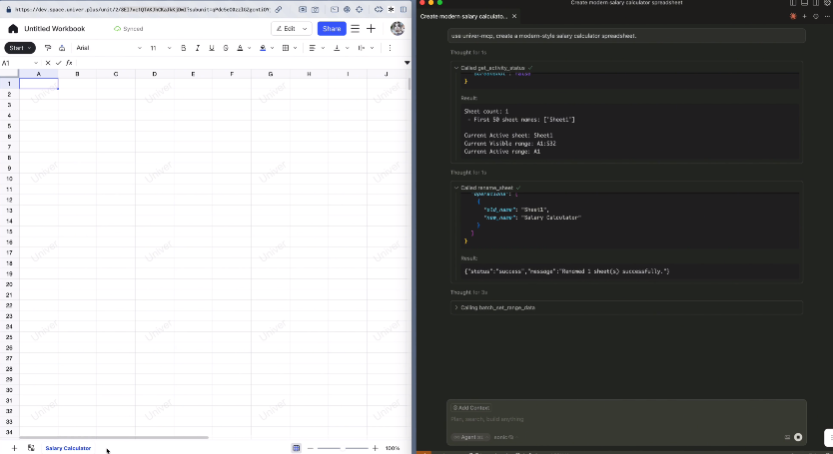Viewport: 833px width, 454px height.
Task: Start new chat with plus icon
Action: coord(804,16)
